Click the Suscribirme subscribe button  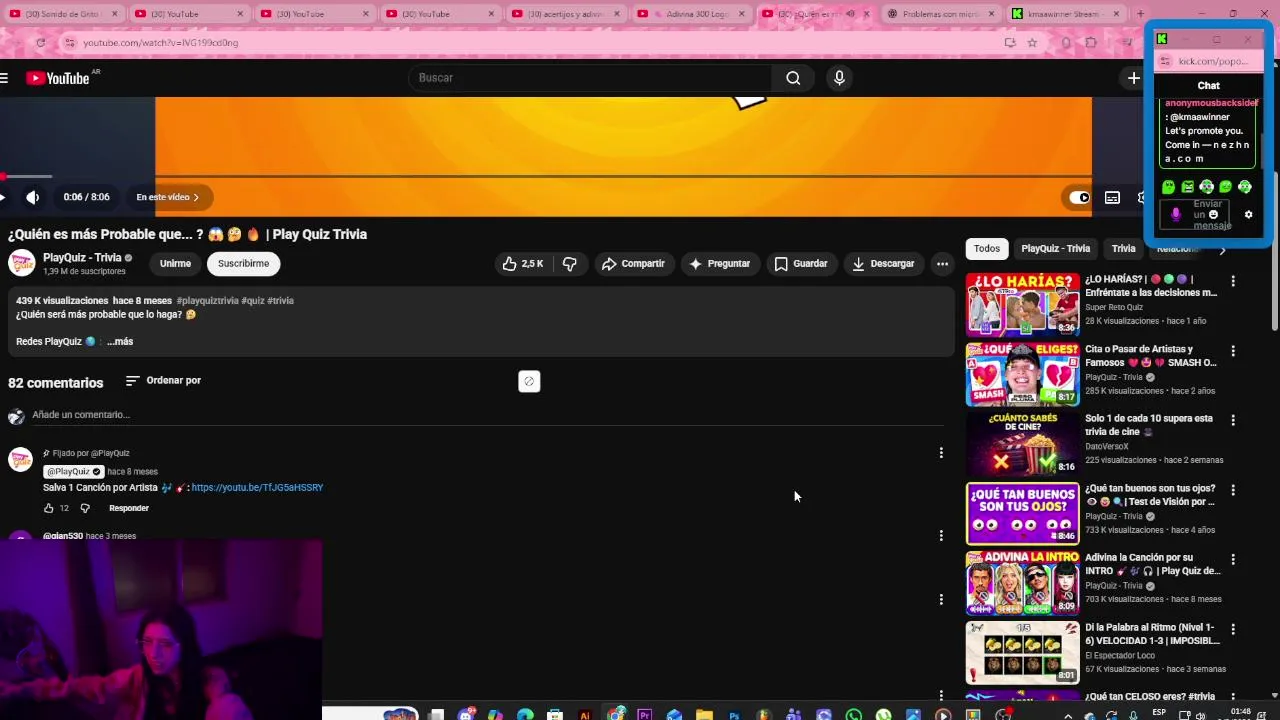coord(243,264)
